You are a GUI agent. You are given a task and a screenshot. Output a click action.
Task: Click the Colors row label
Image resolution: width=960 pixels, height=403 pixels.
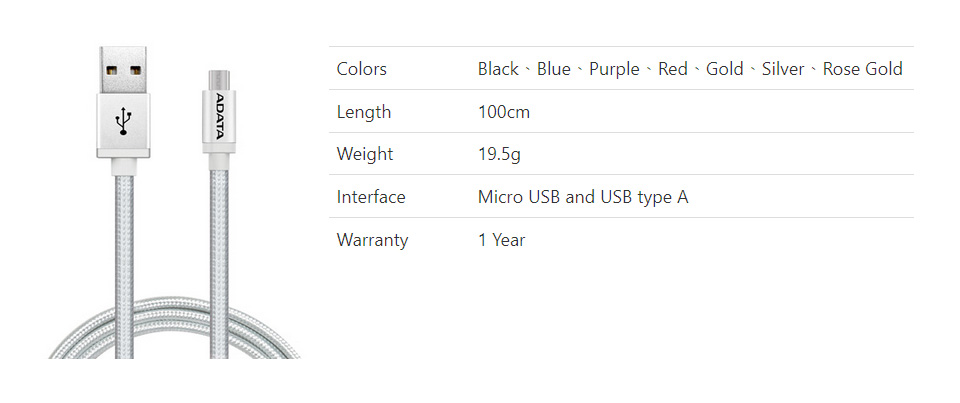pyautogui.click(x=361, y=69)
